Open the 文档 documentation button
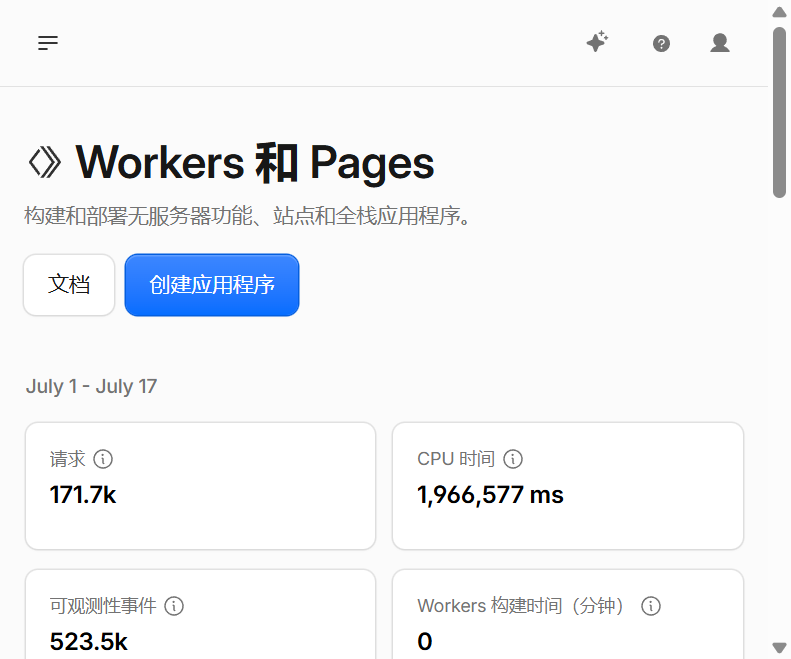 point(69,285)
